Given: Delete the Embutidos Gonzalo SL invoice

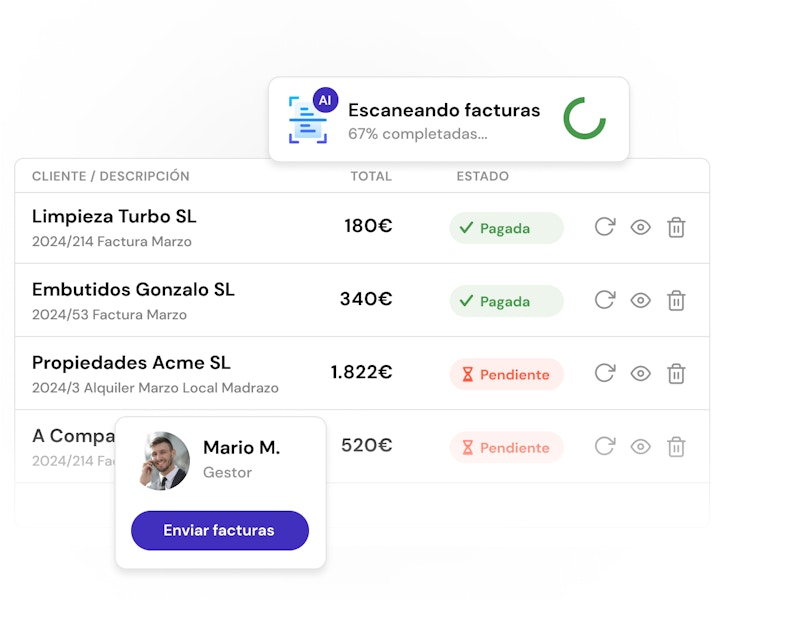Looking at the screenshot, I should coord(676,300).
